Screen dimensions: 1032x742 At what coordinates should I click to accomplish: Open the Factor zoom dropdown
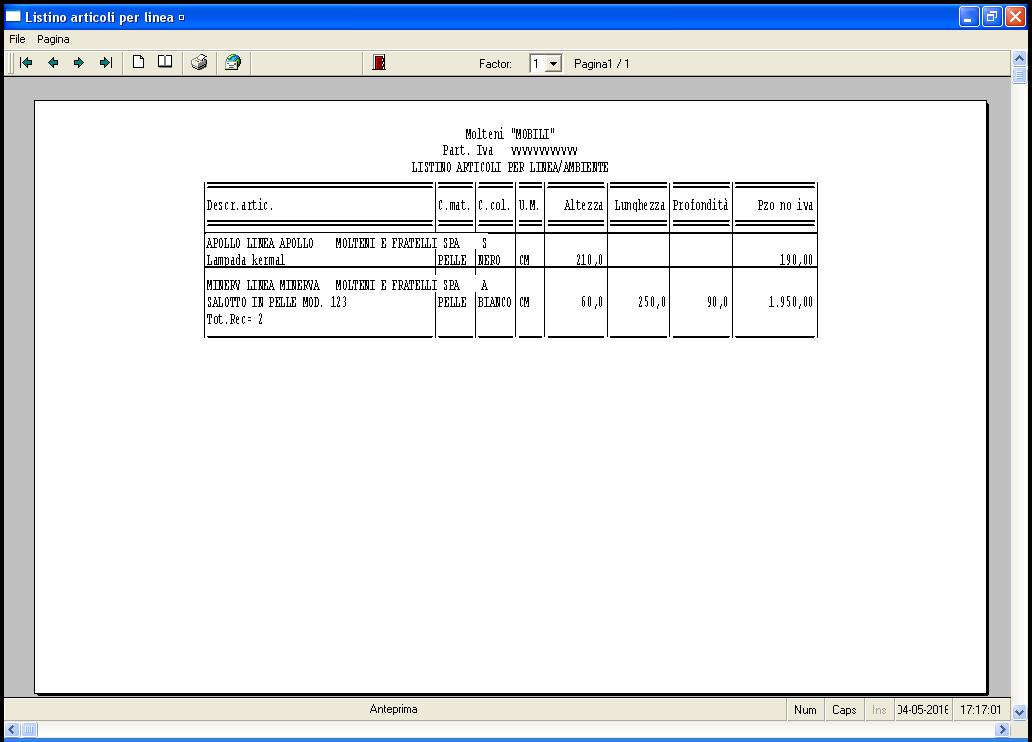coord(554,64)
